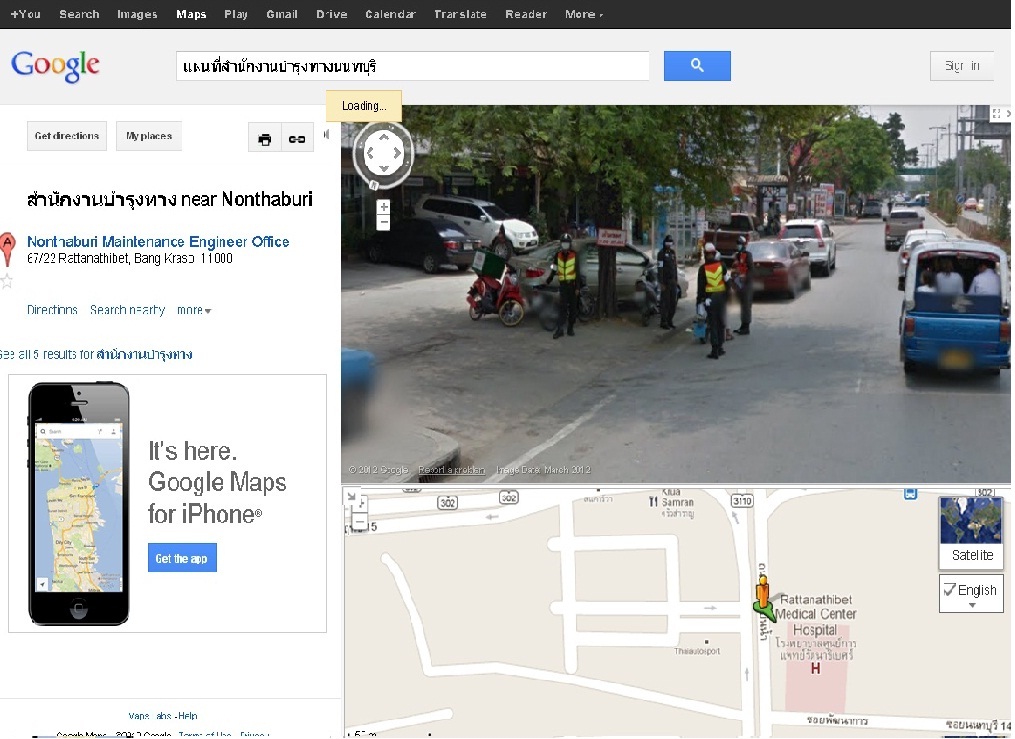Screen dimensions: 1015x739
Task: Rotate Street View right with compass arrow
Action: tap(399, 153)
